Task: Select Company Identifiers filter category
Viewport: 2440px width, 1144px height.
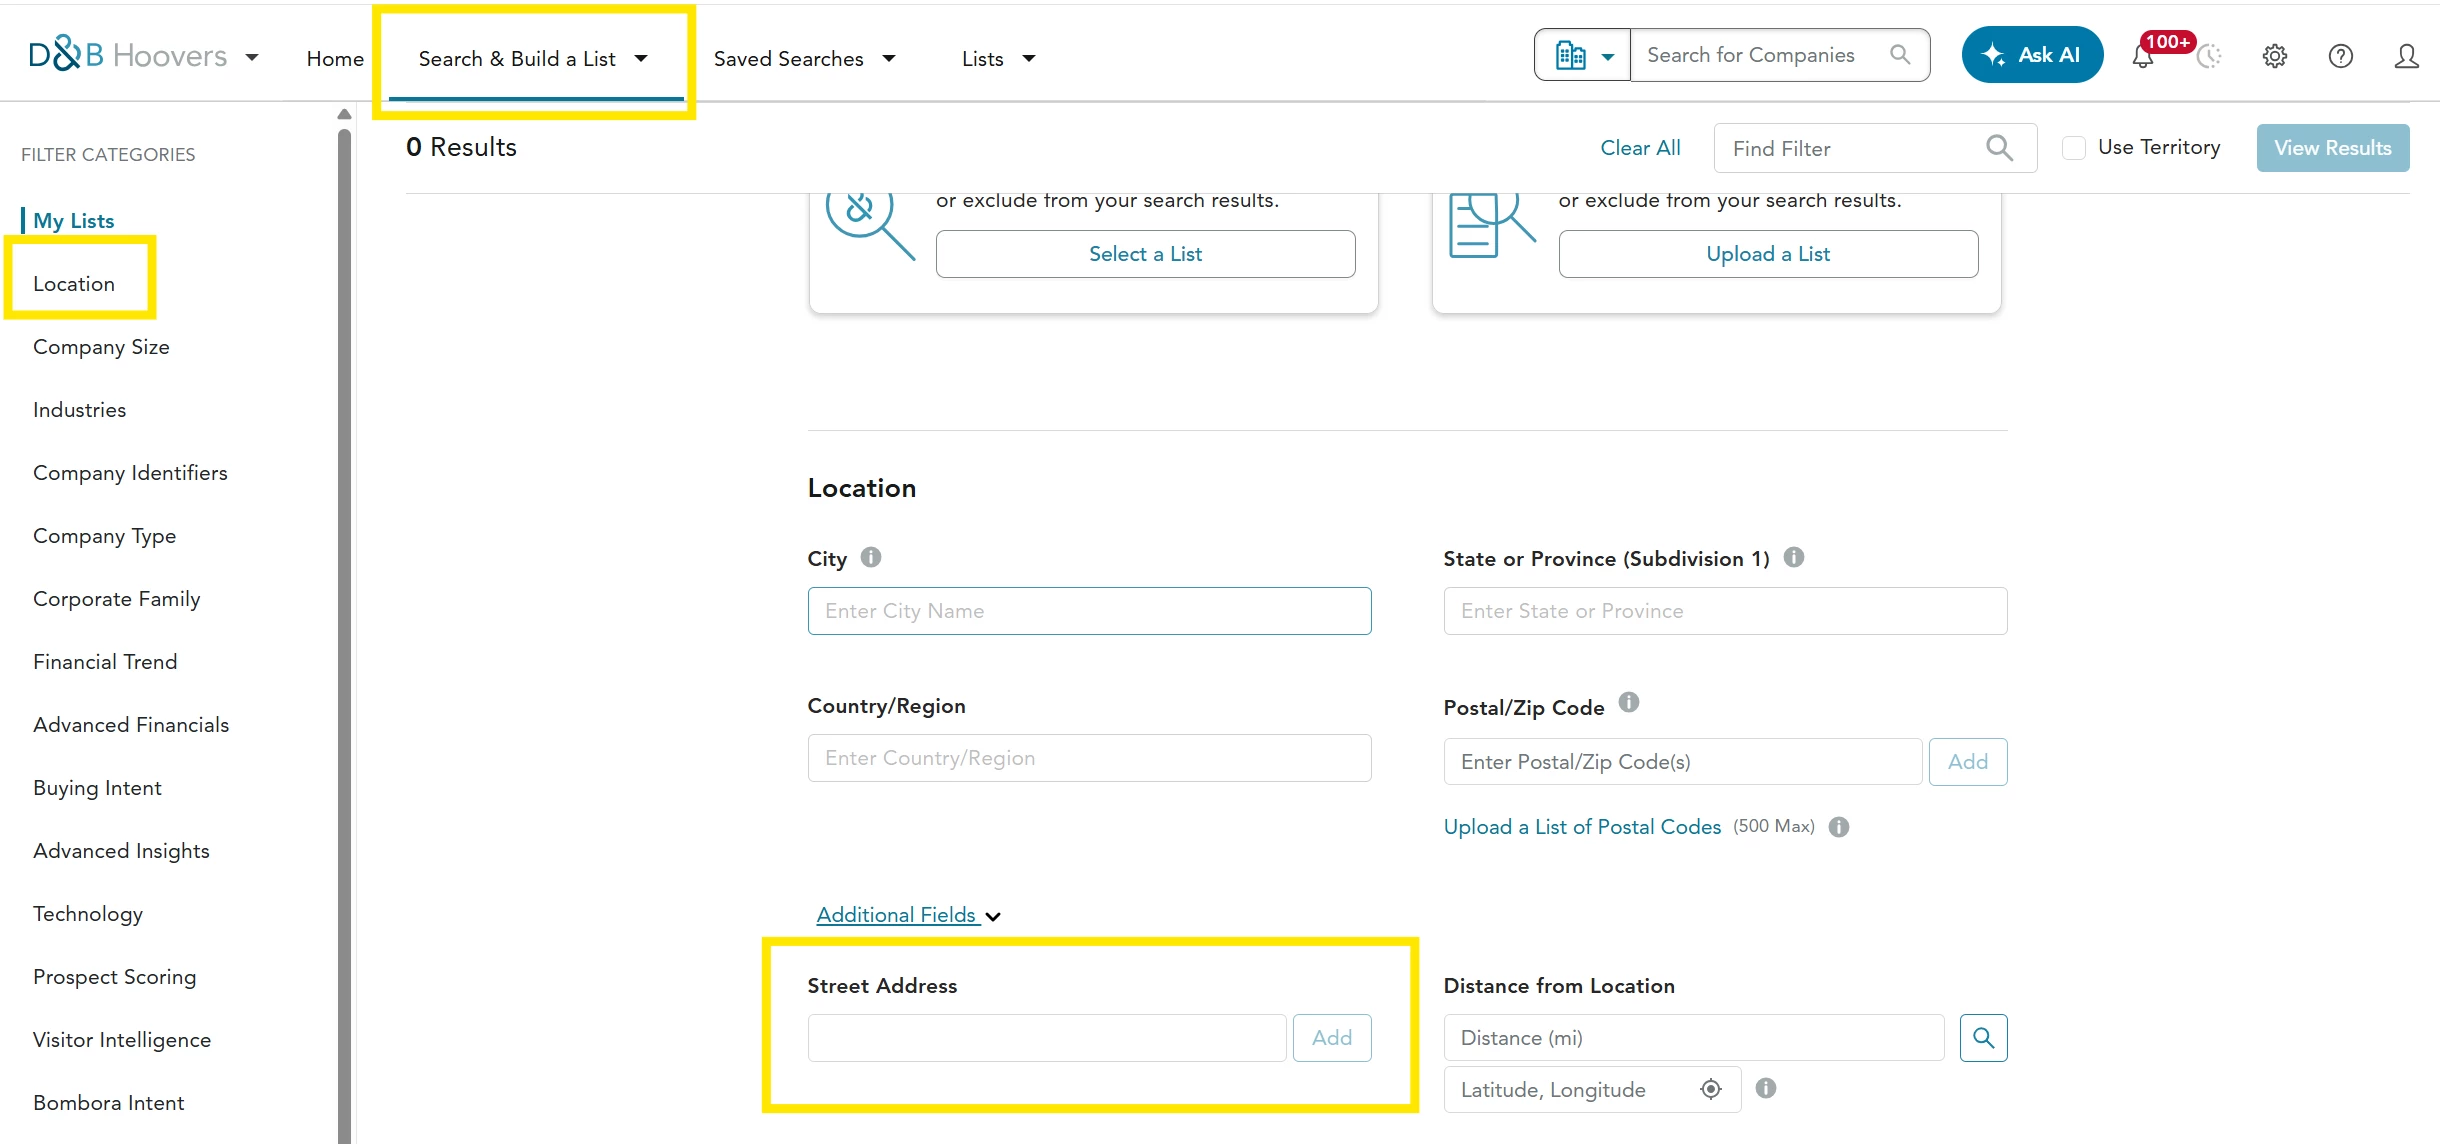Action: [x=130, y=472]
